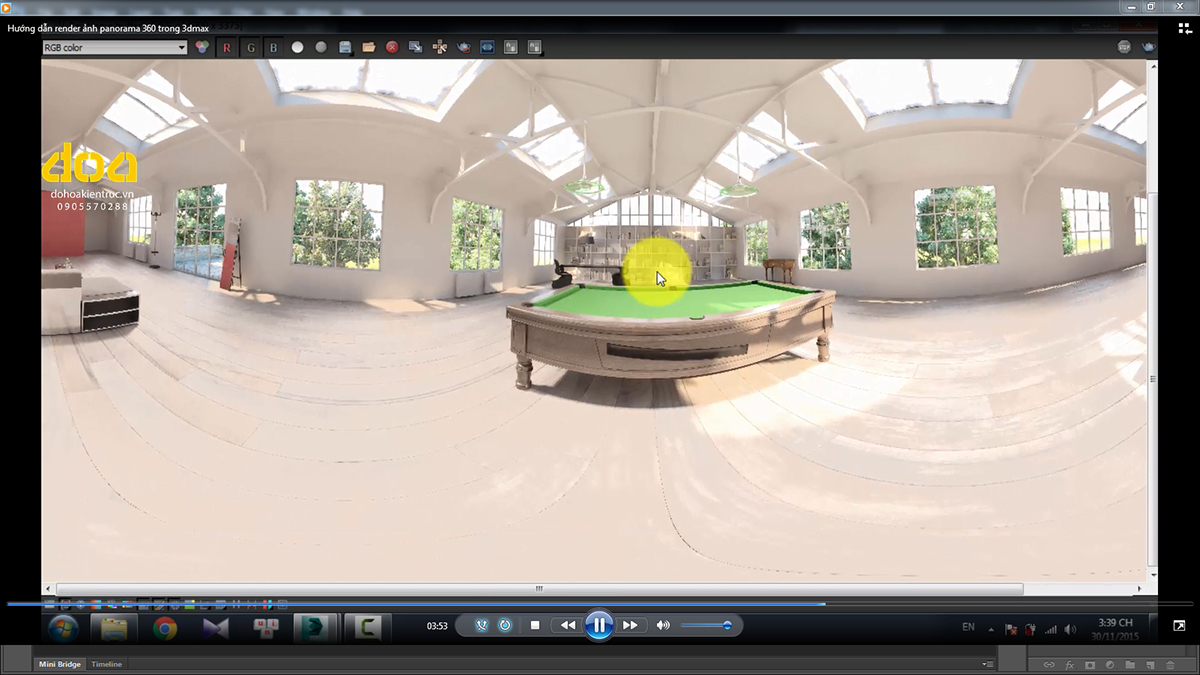Pause the video playback

click(x=598, y=624)
